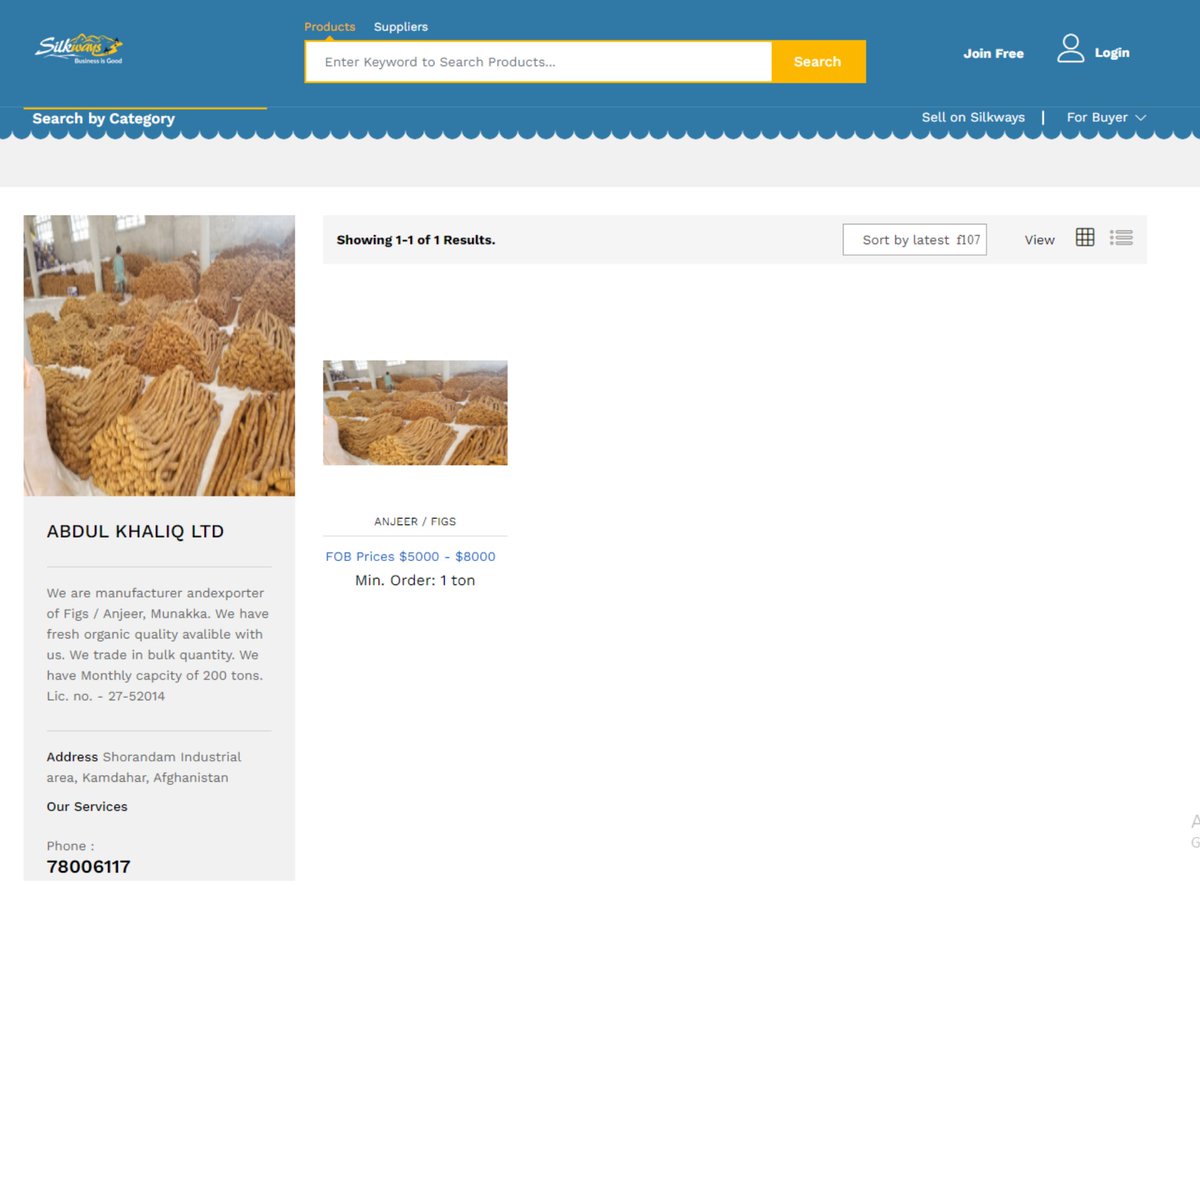Viewport: 1200px width, 1200px height.
Task: Click the phone number 78006117
Action: coord(89,867)
